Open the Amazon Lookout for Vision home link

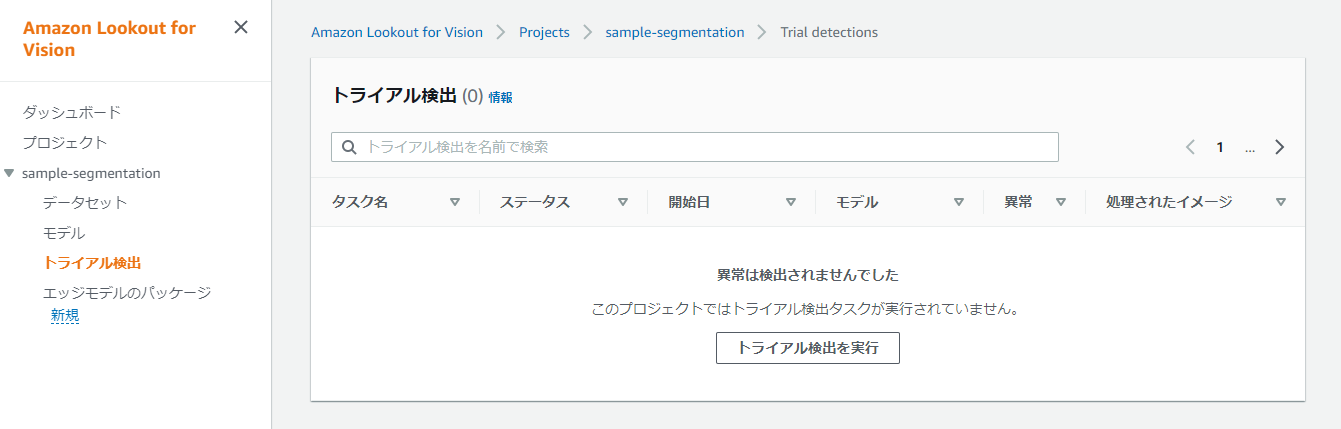coord(109,39)
